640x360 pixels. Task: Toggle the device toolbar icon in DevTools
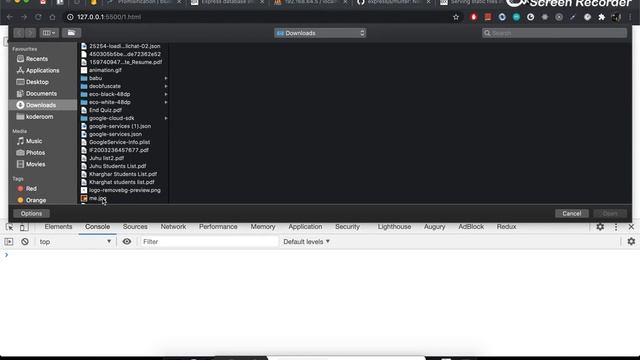click(24, 227)
